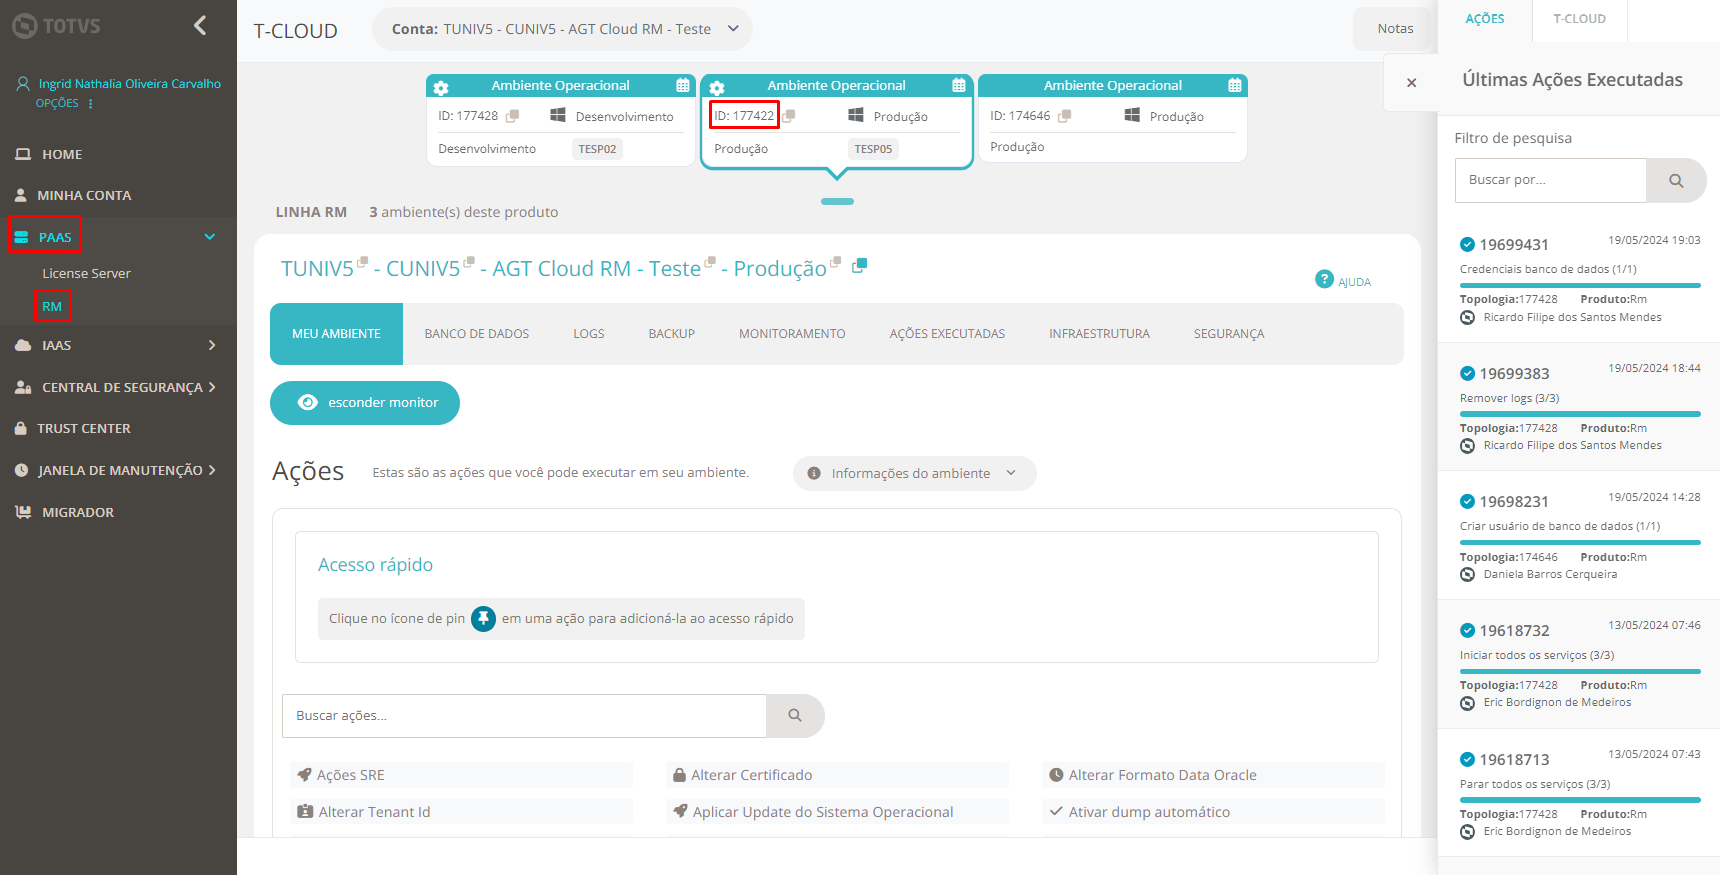Expand IAAS menu chevron

[212, 345]
